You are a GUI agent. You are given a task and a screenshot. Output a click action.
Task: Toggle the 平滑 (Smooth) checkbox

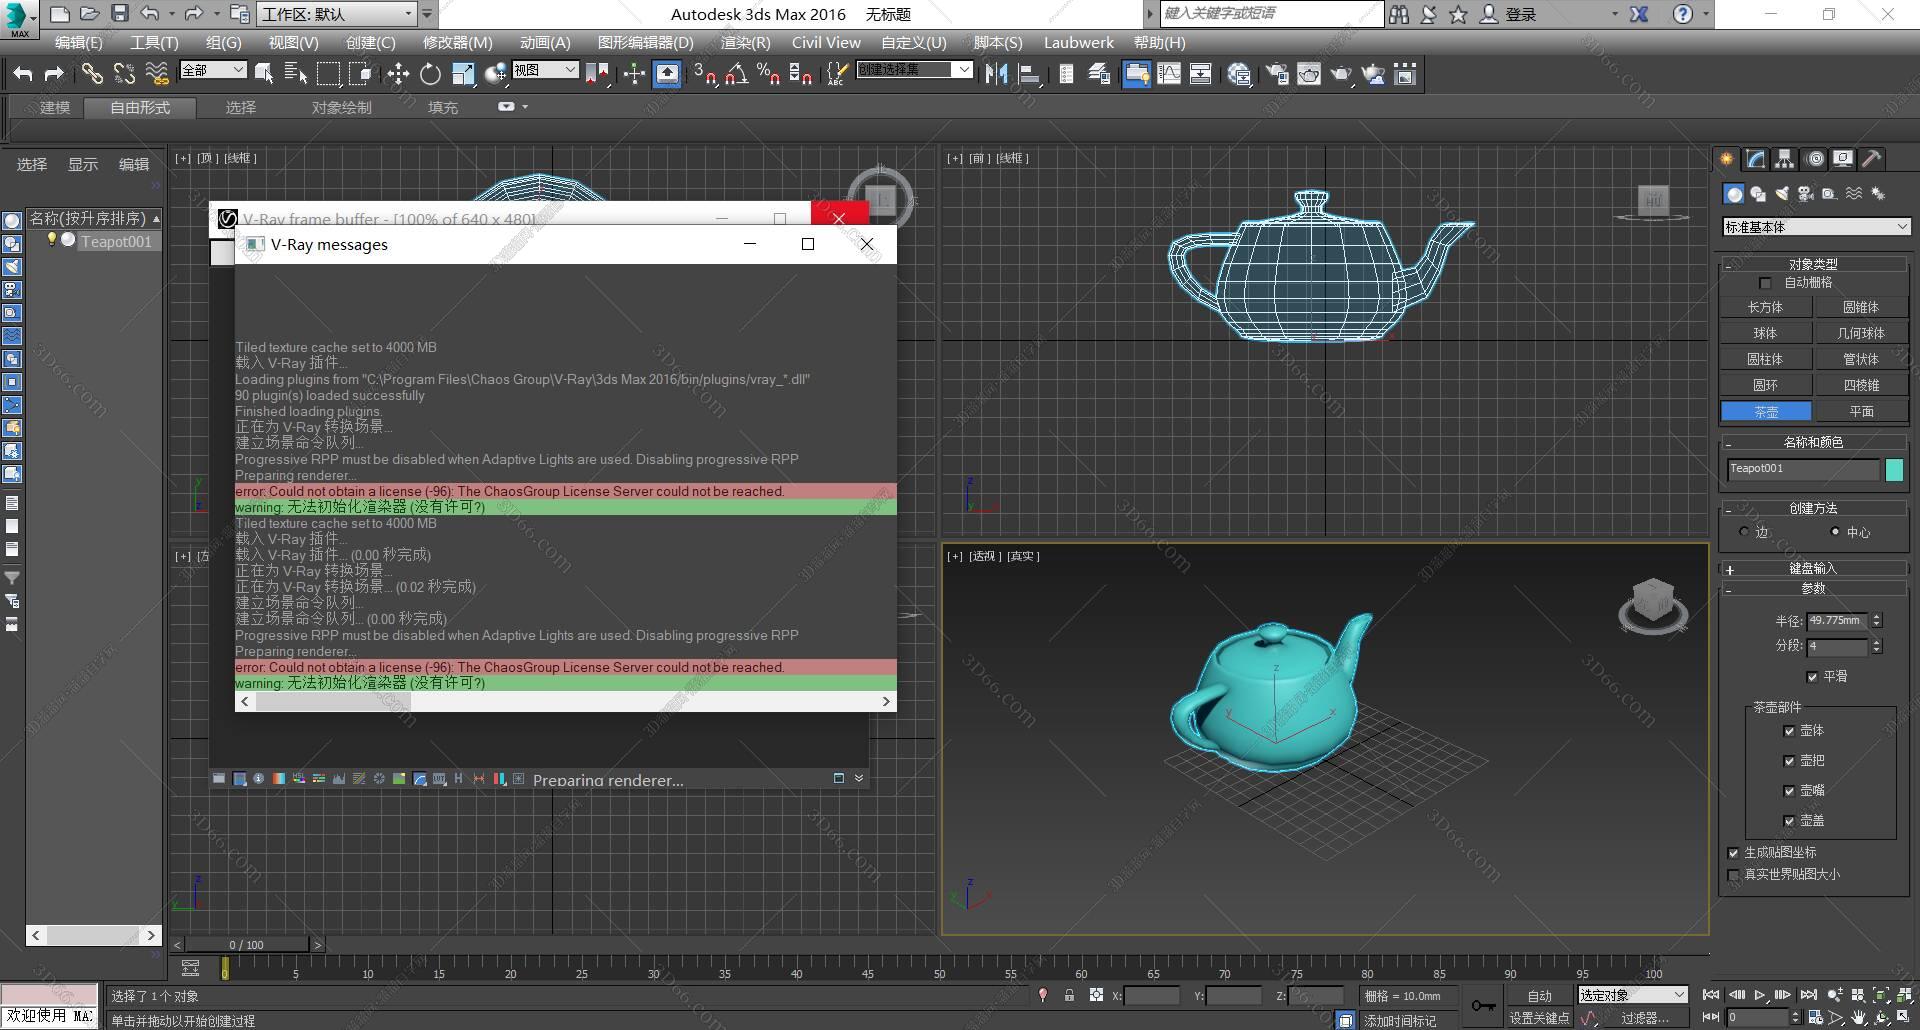click(x=1812, y=677)
